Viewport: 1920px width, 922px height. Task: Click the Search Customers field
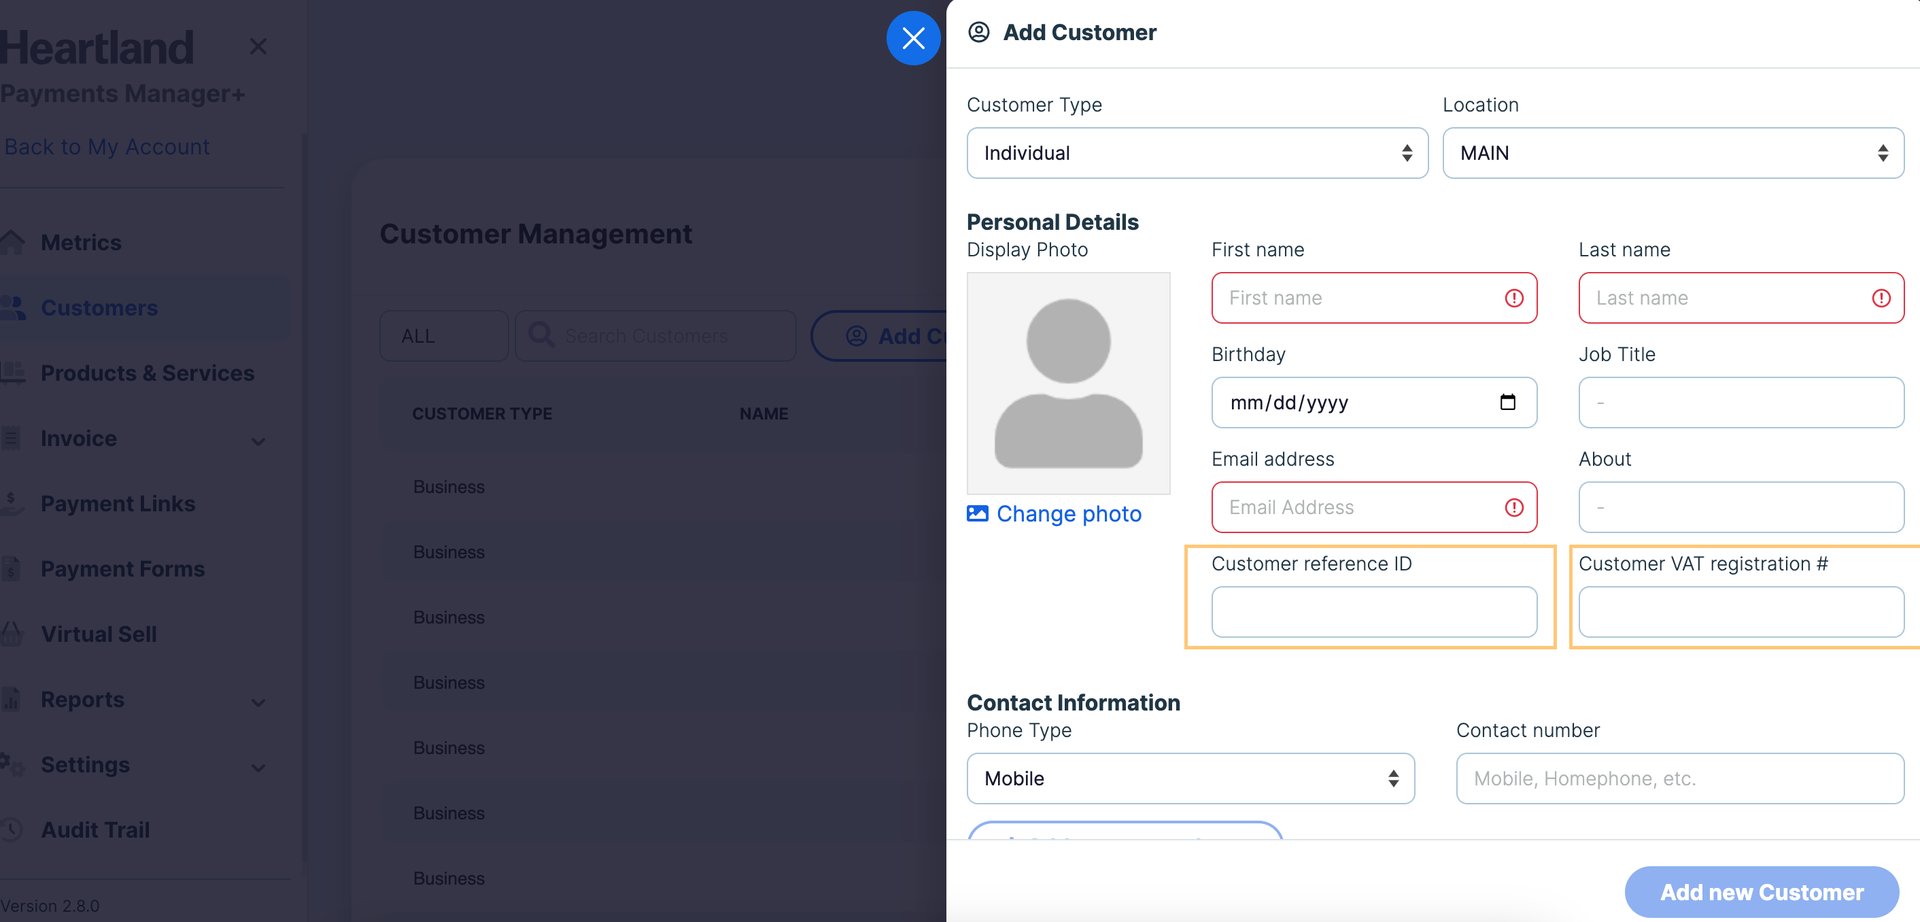pos(655,336)
